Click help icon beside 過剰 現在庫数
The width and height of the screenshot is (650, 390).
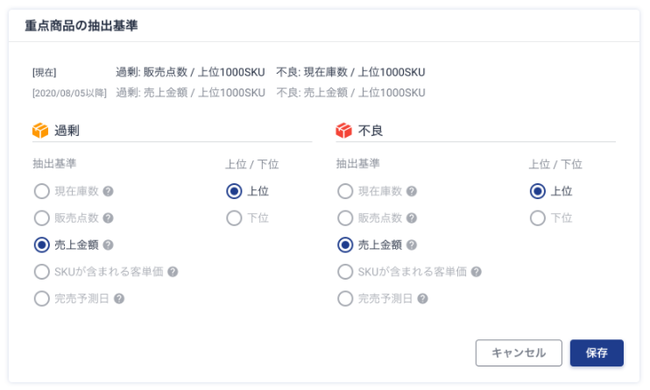(x=108, y=191)
